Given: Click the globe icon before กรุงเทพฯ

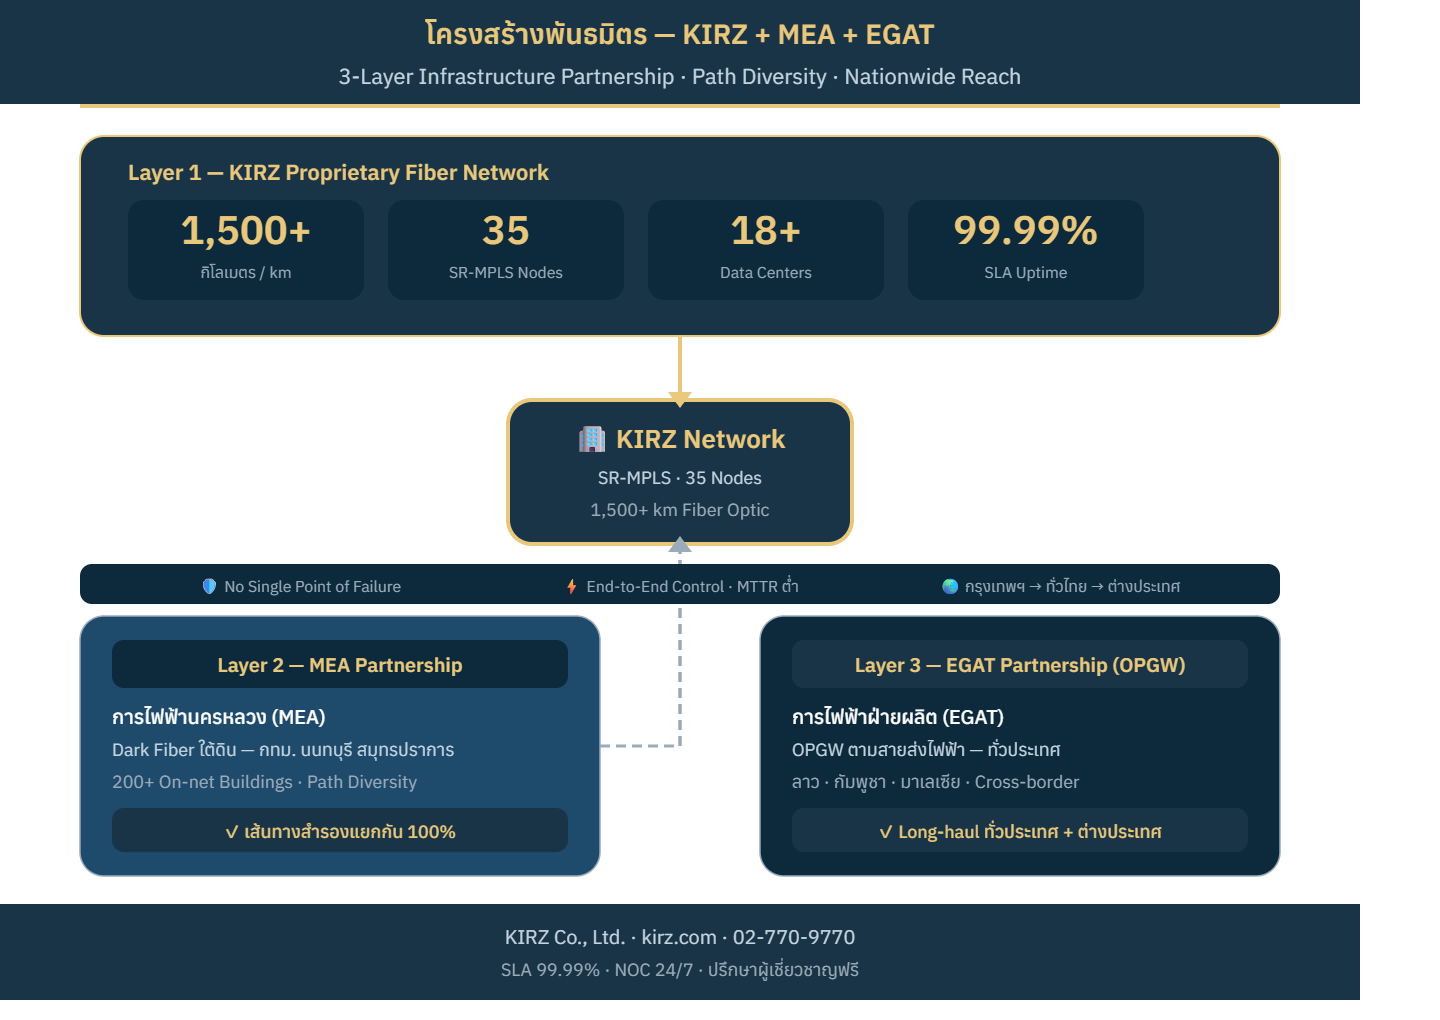Looking at the screenshot, I should click(950, 586).
